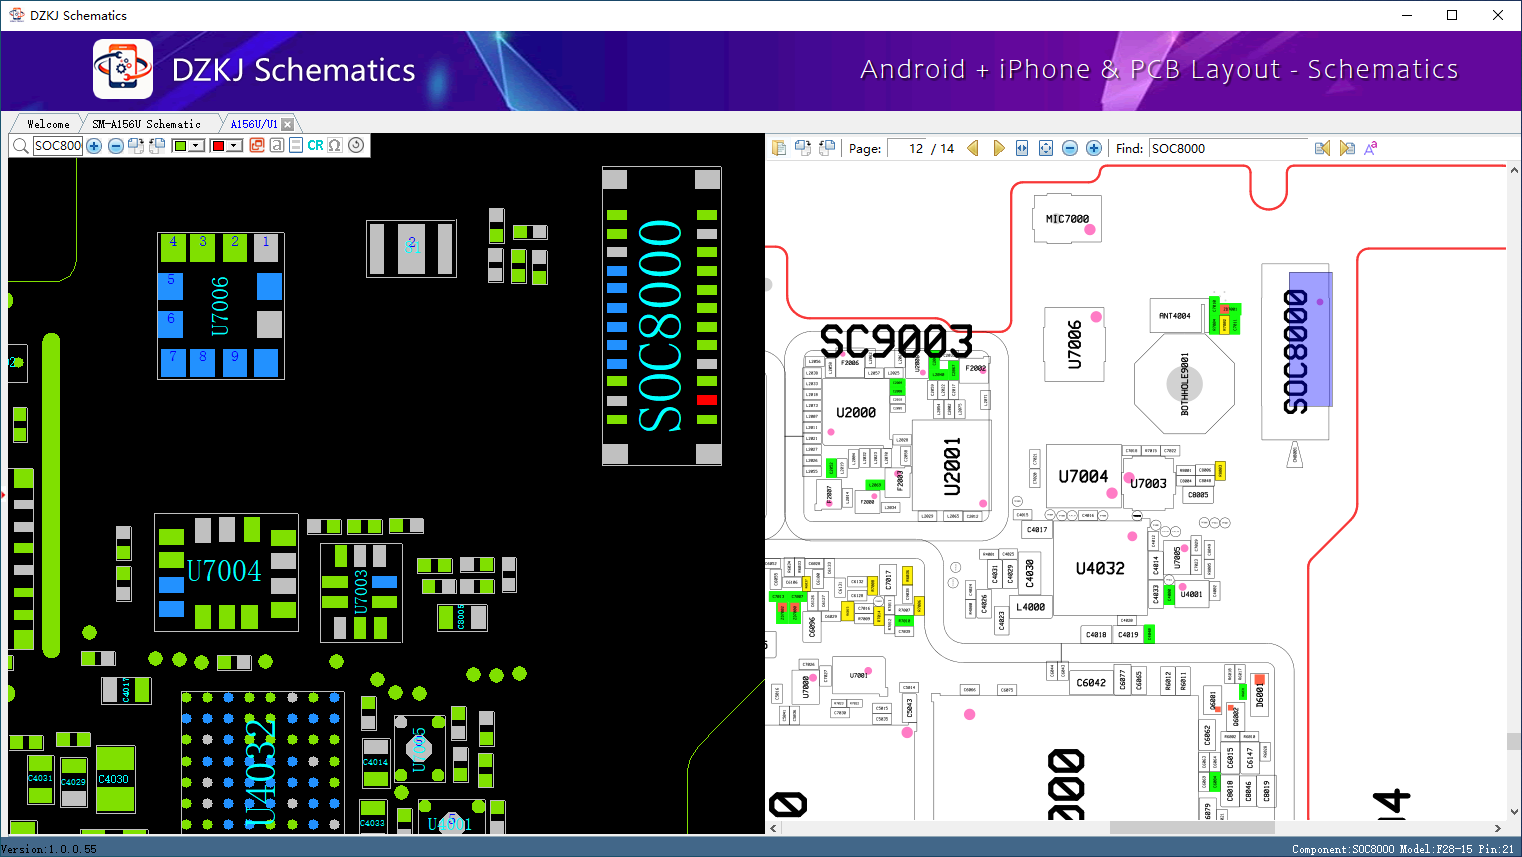Viewport: 1522px width, 857px height.
Task: Click the cyan CR toolbar icon
Action: coord(315,146)
